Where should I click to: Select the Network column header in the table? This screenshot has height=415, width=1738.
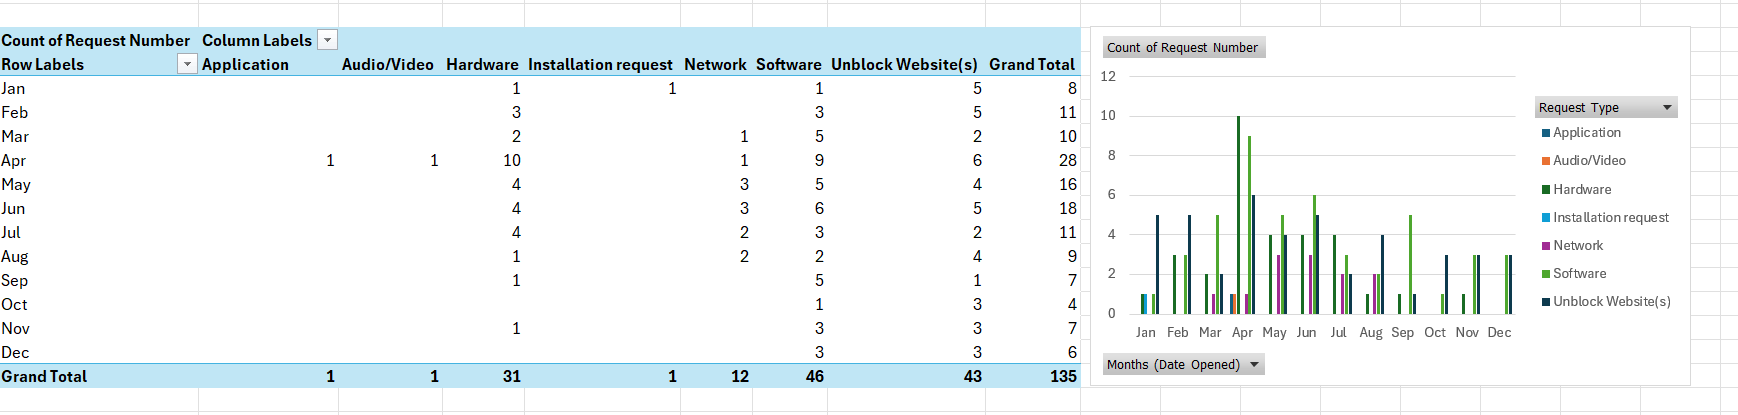716,64
